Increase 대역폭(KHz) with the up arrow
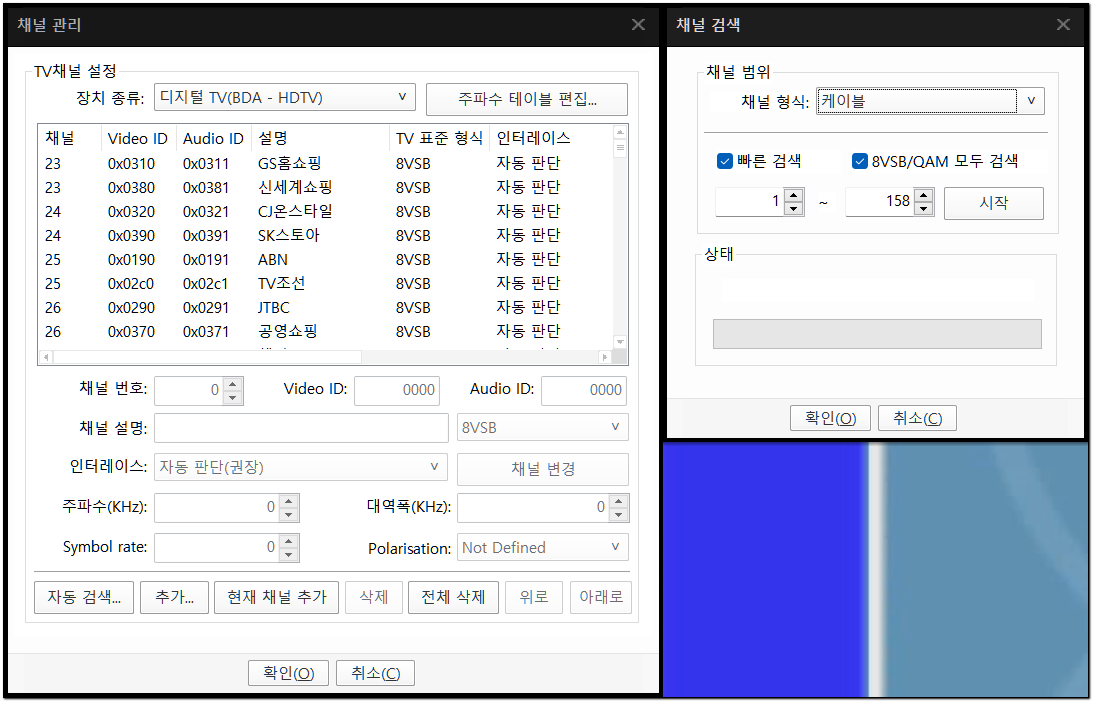Viewport: 1093px width, 702px height. click(618, 501)
